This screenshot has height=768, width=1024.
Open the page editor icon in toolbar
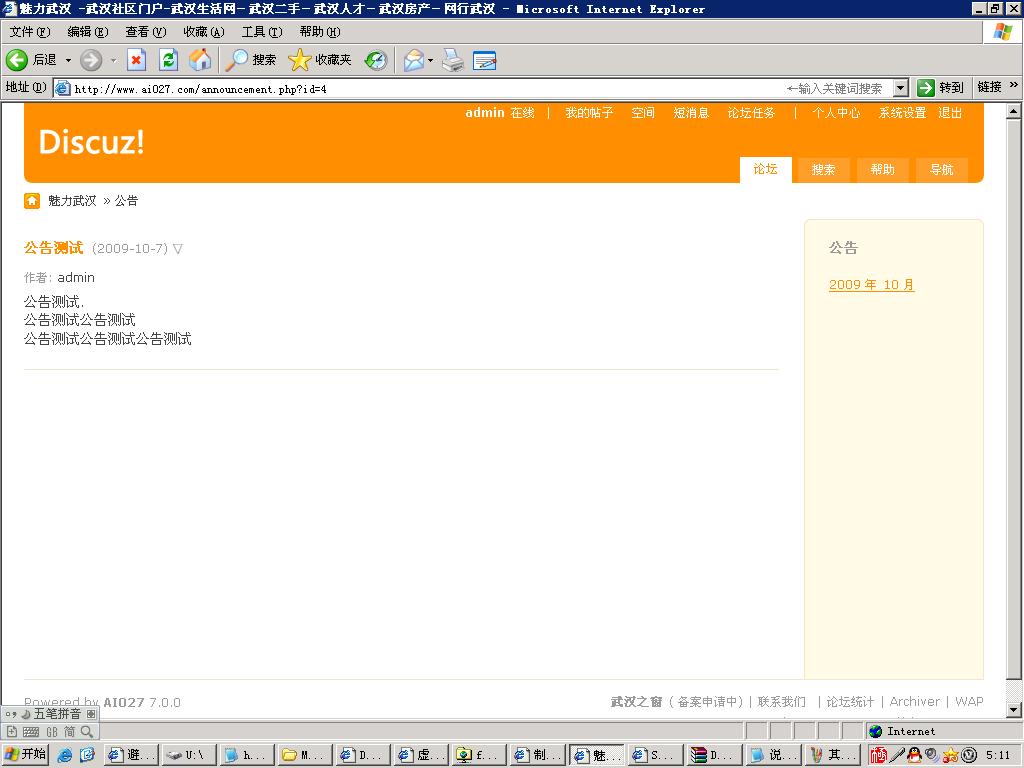pyautogui.click(x=485, y=60)
